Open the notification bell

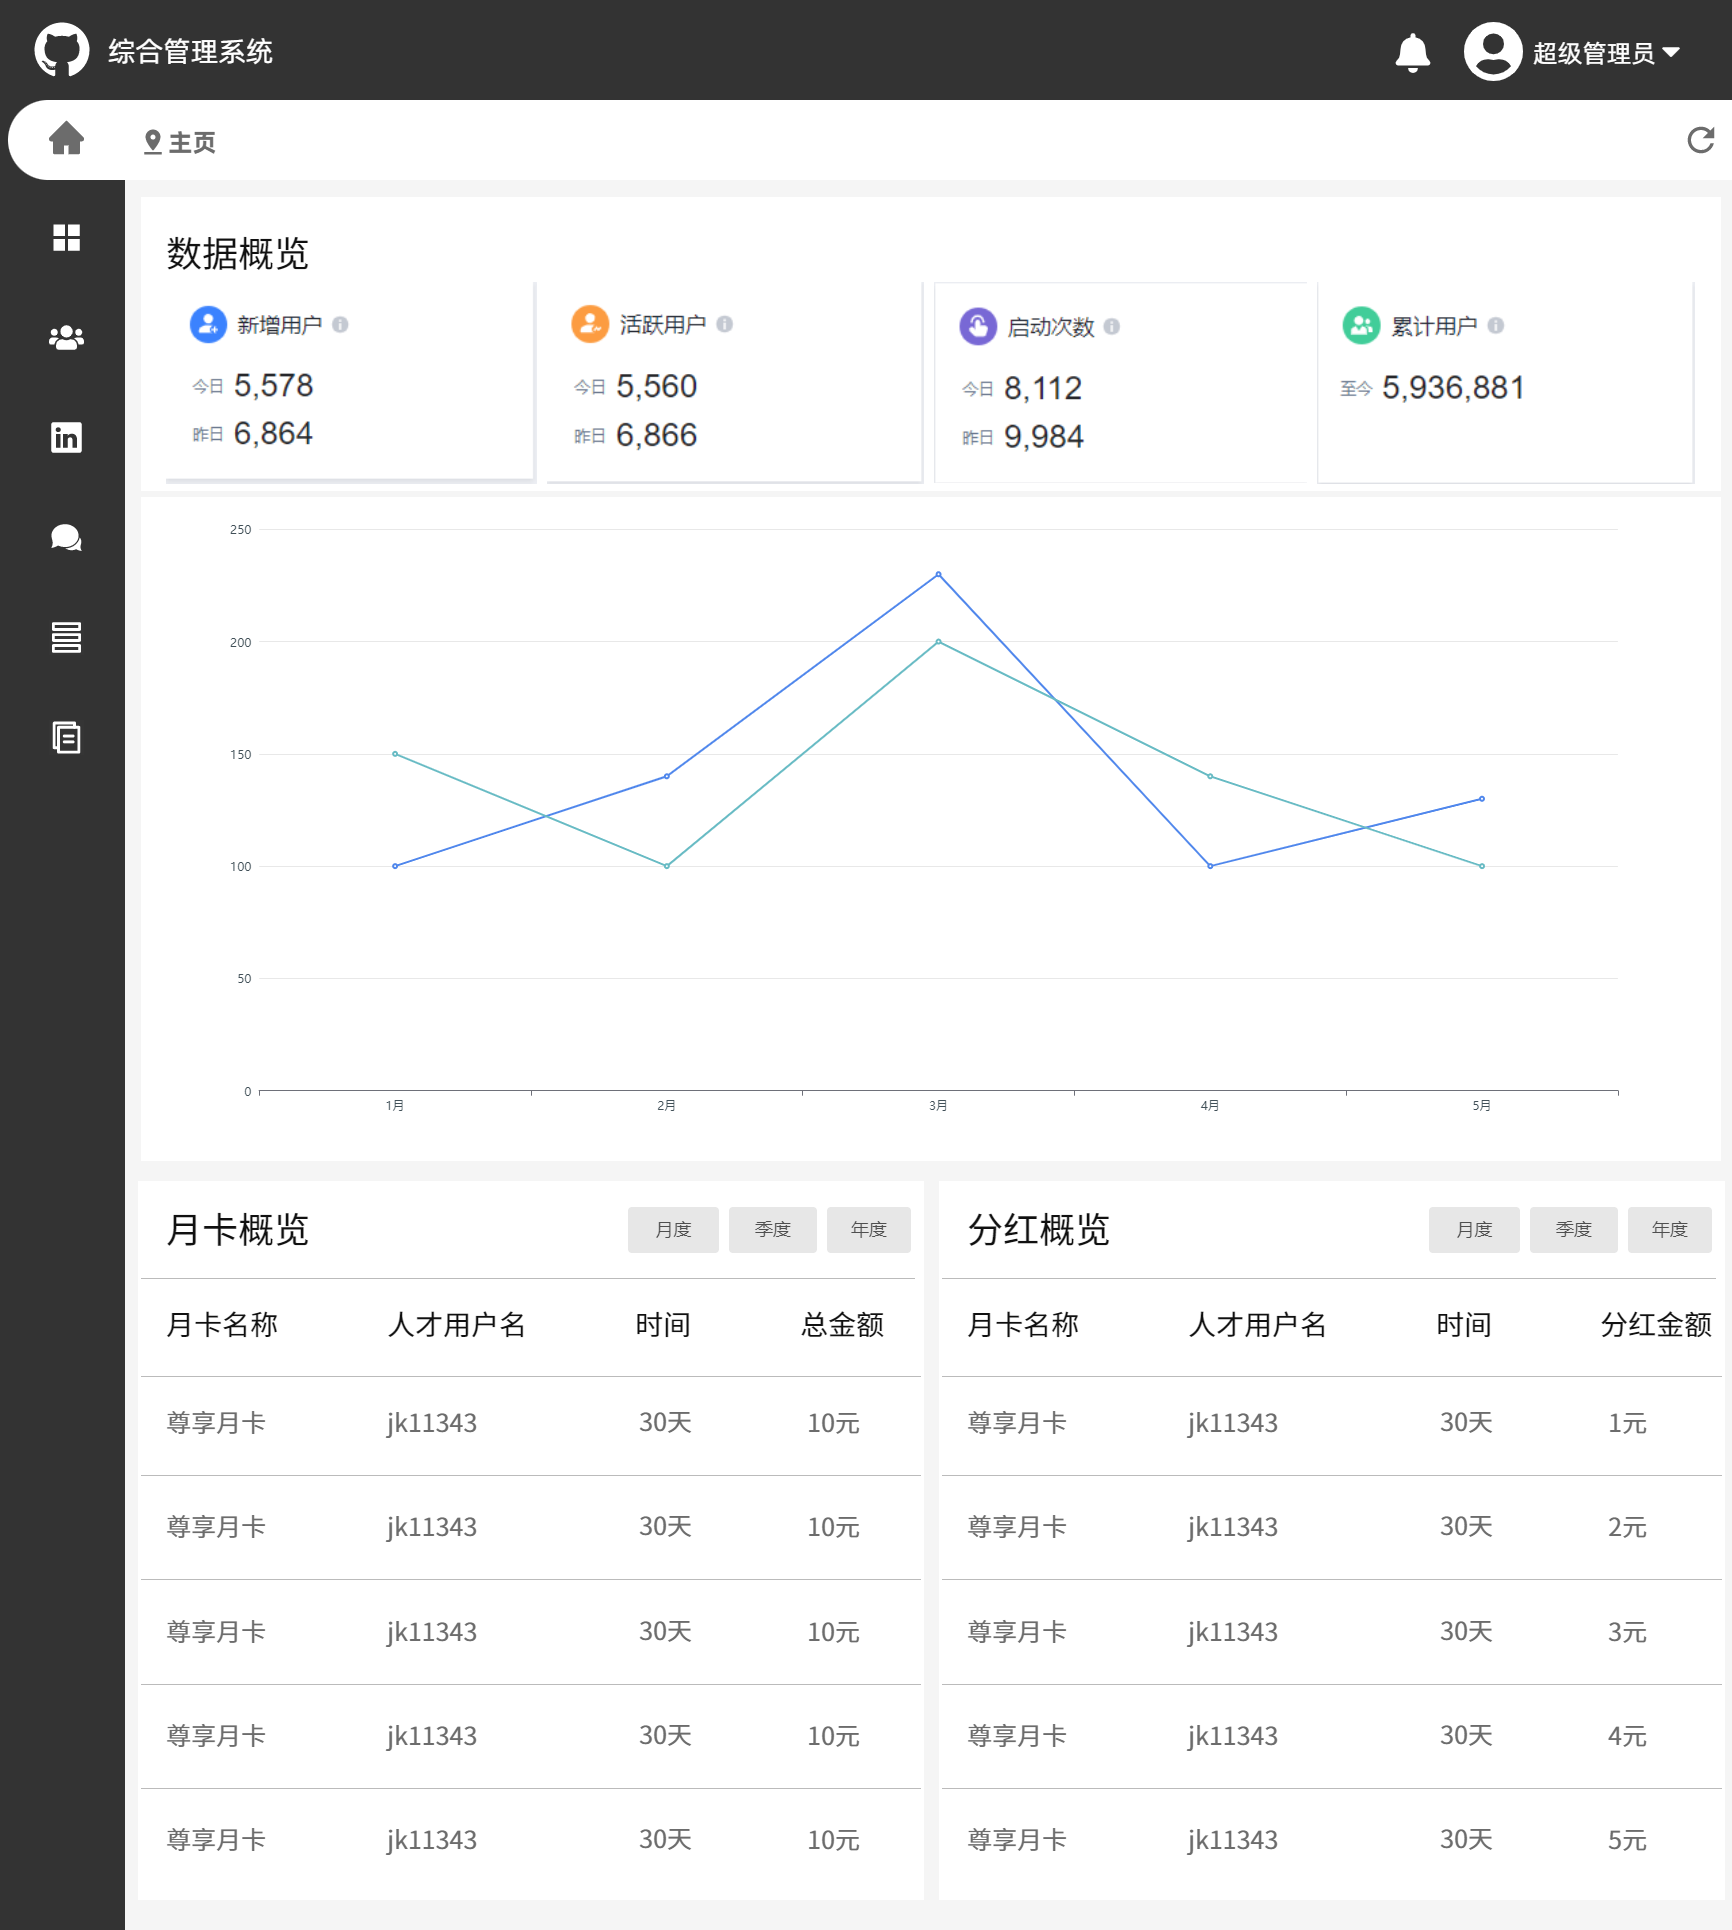1412,52
